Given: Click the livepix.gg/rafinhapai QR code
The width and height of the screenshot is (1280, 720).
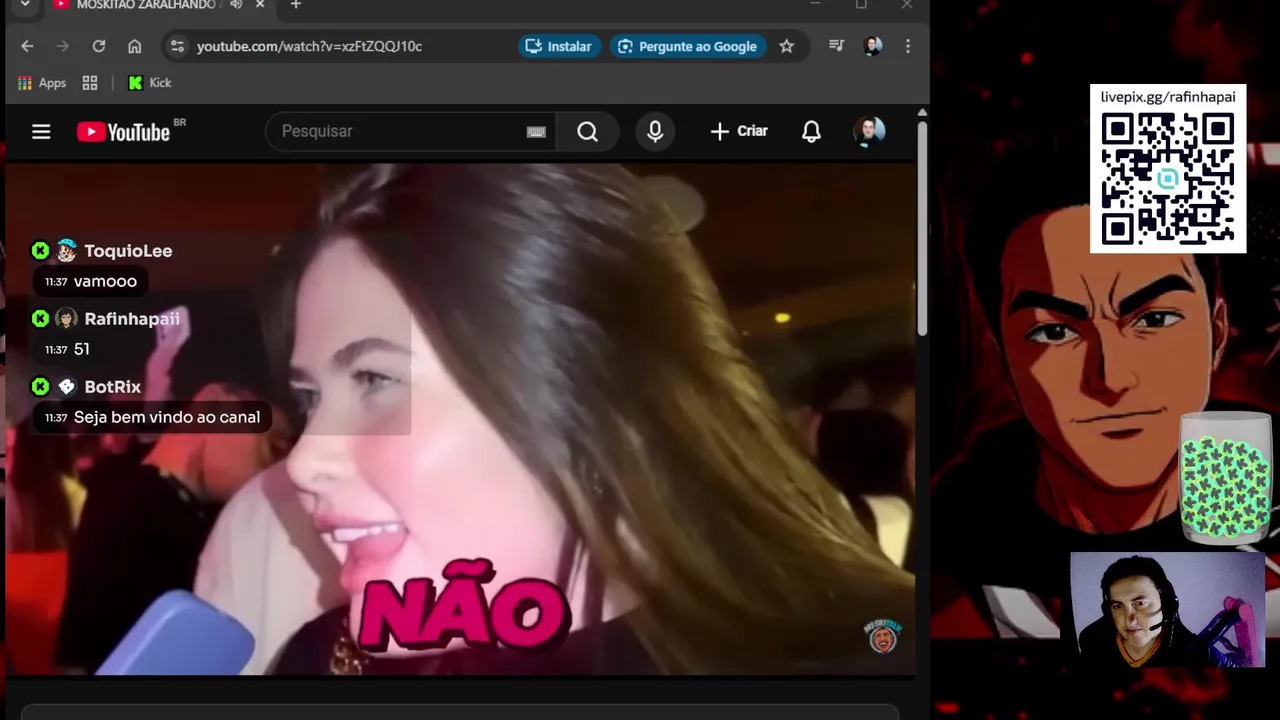Looking at the screenshot, I should coord(1168,180).
